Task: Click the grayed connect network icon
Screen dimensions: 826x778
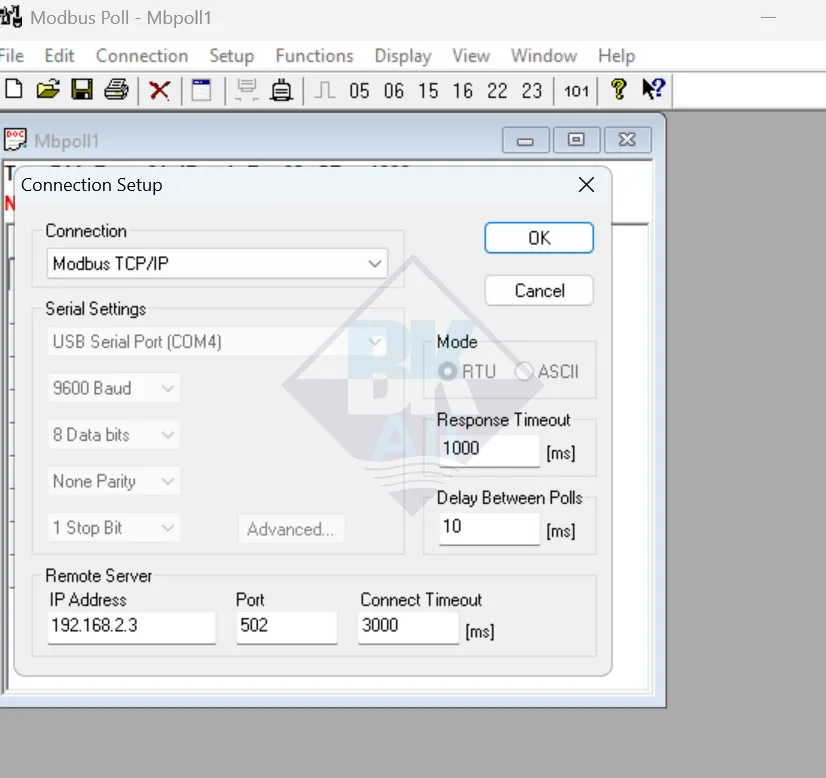Action: pos(246,90)
